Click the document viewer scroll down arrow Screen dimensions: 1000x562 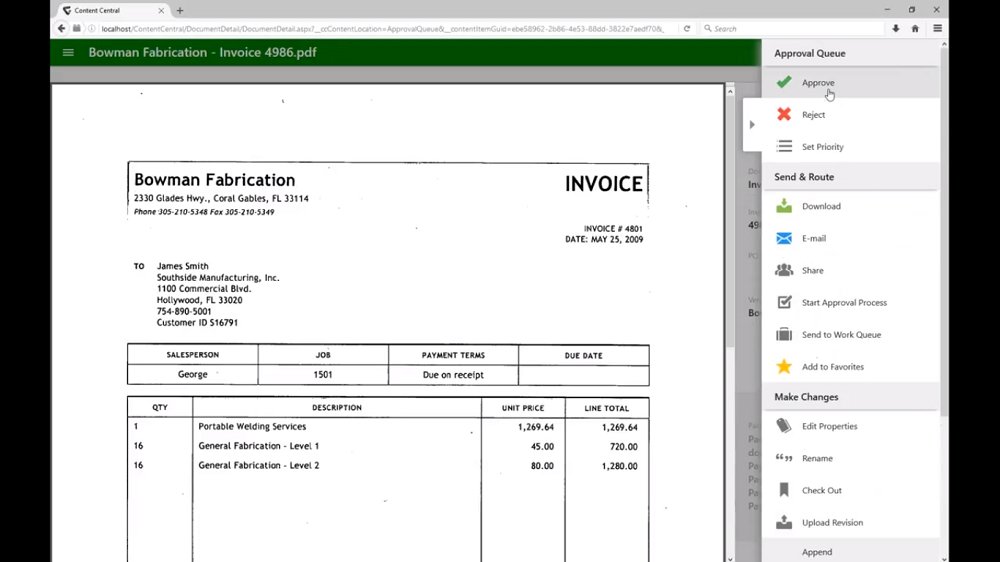(730, 558)
